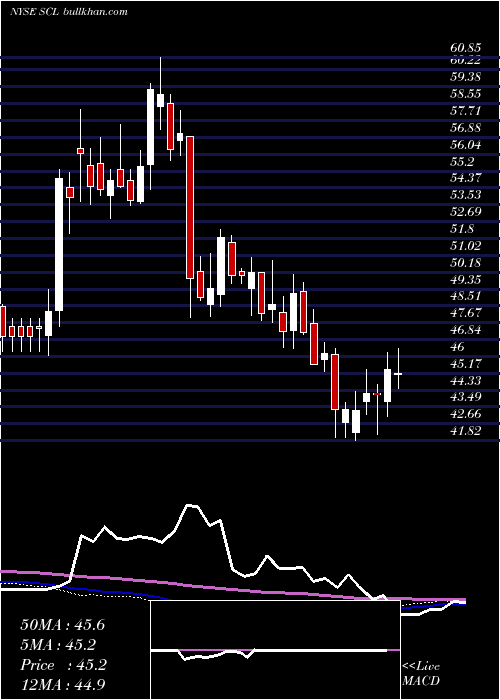Click the 'Price : 45.2' readout
This screenshot has height=700, width=500.
coord(63,665)
